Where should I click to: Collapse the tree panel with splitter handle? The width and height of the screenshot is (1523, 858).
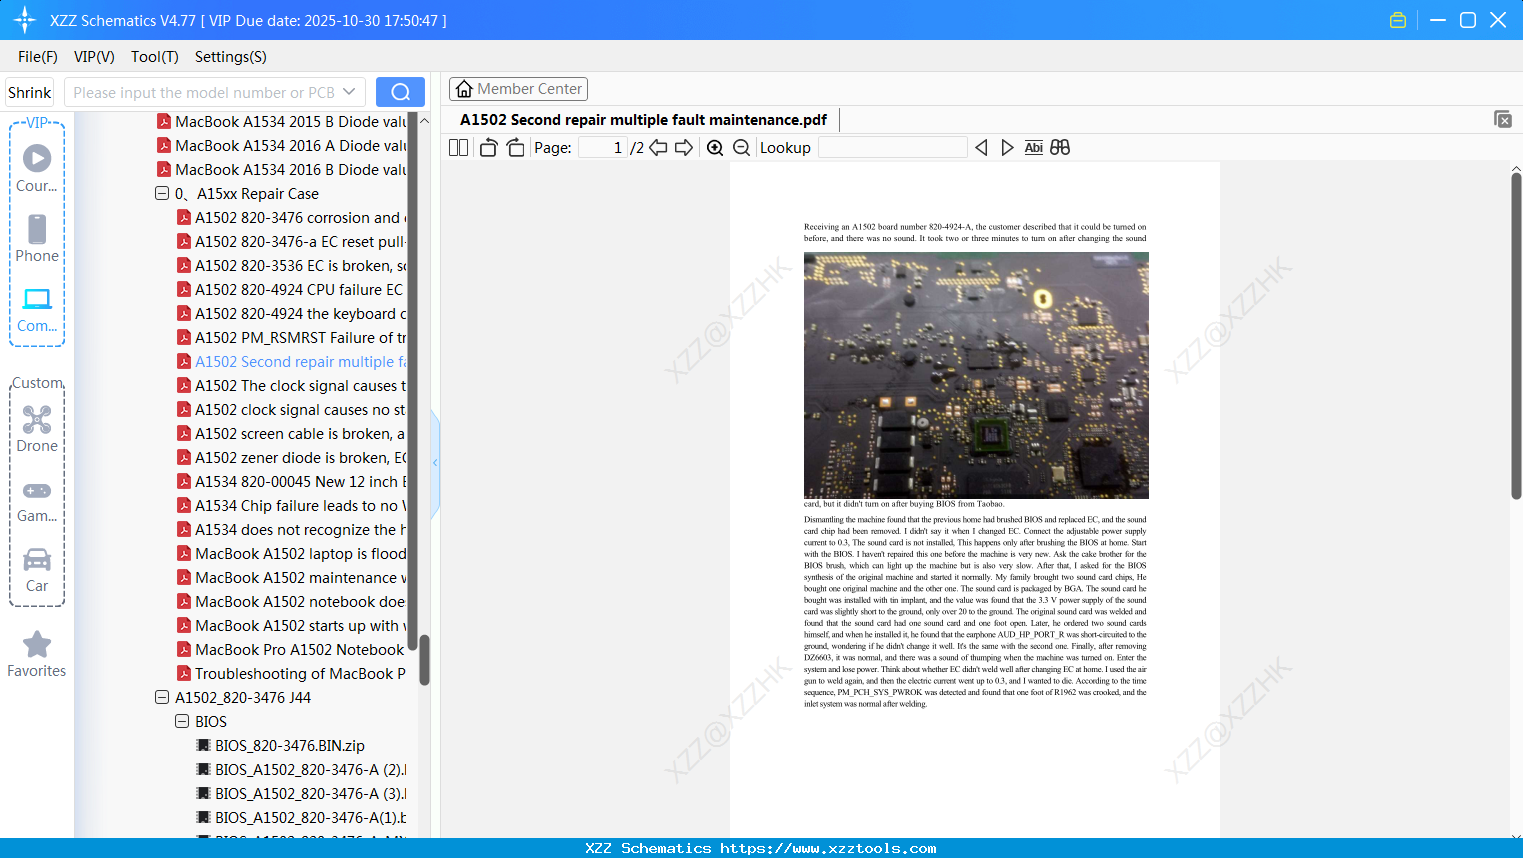tap(435, 463)
